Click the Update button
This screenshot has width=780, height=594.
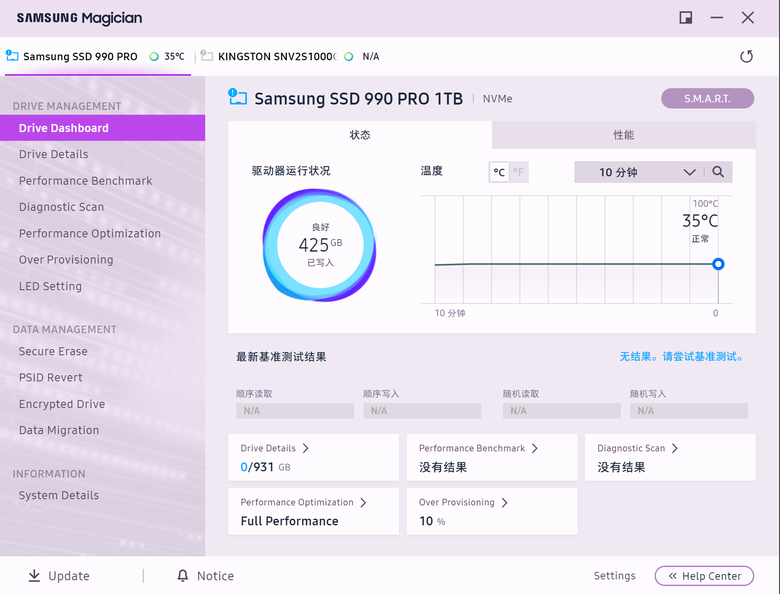pos(59,576)
